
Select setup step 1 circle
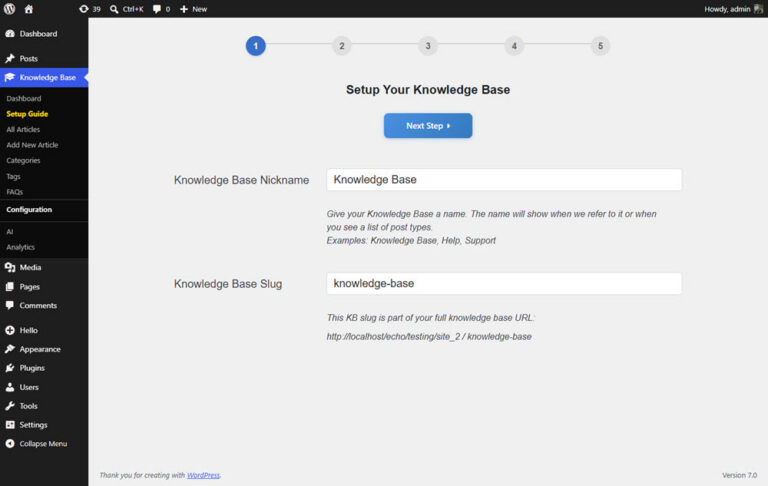pyautogui.click(x=256, y=46)
